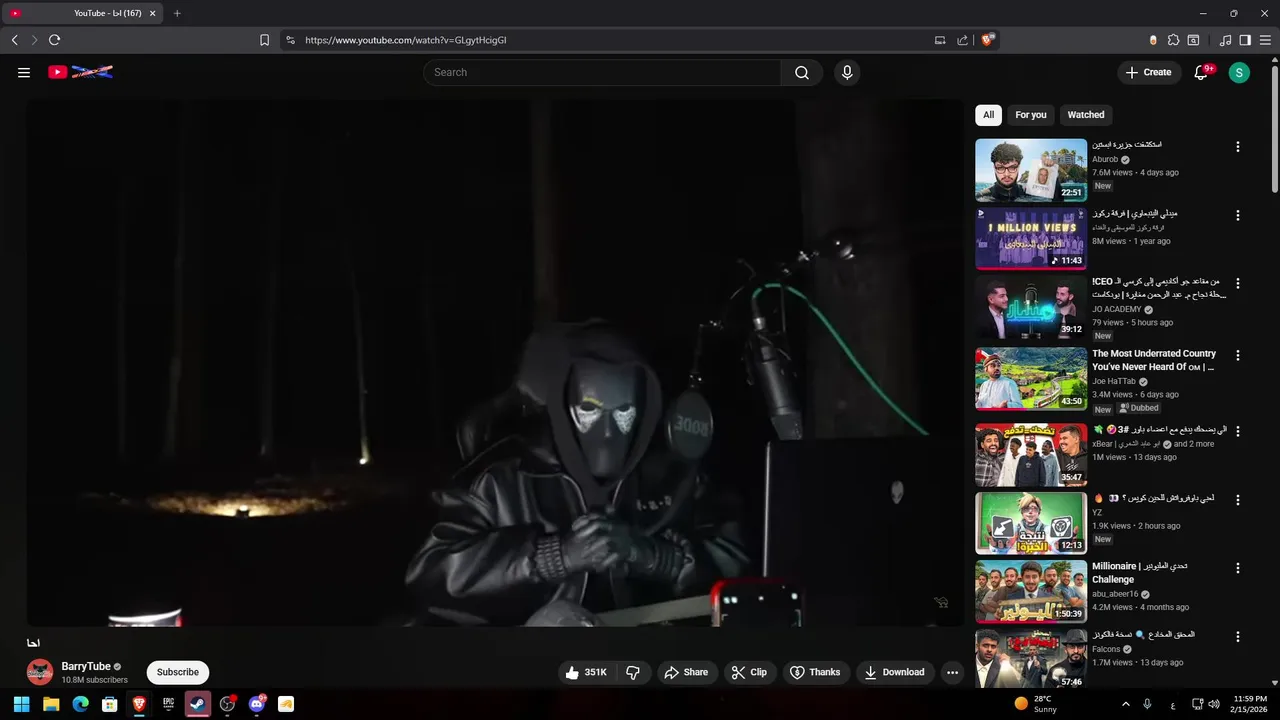Open options menu for xBear video
Image resolution: width=1280 pixels, height=720 pixels.
click(1238, 431)
